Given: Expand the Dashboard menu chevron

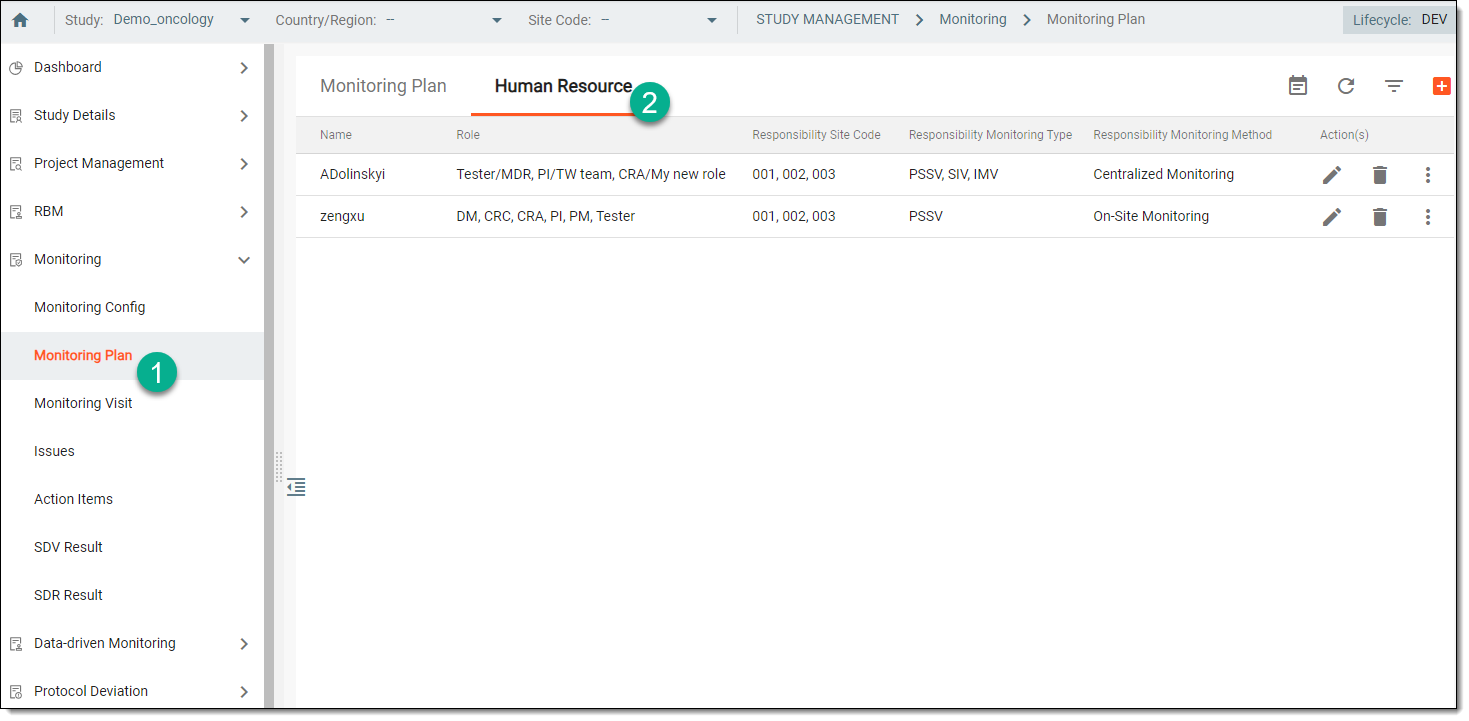Looking at the screenshot, I should 244,68.
